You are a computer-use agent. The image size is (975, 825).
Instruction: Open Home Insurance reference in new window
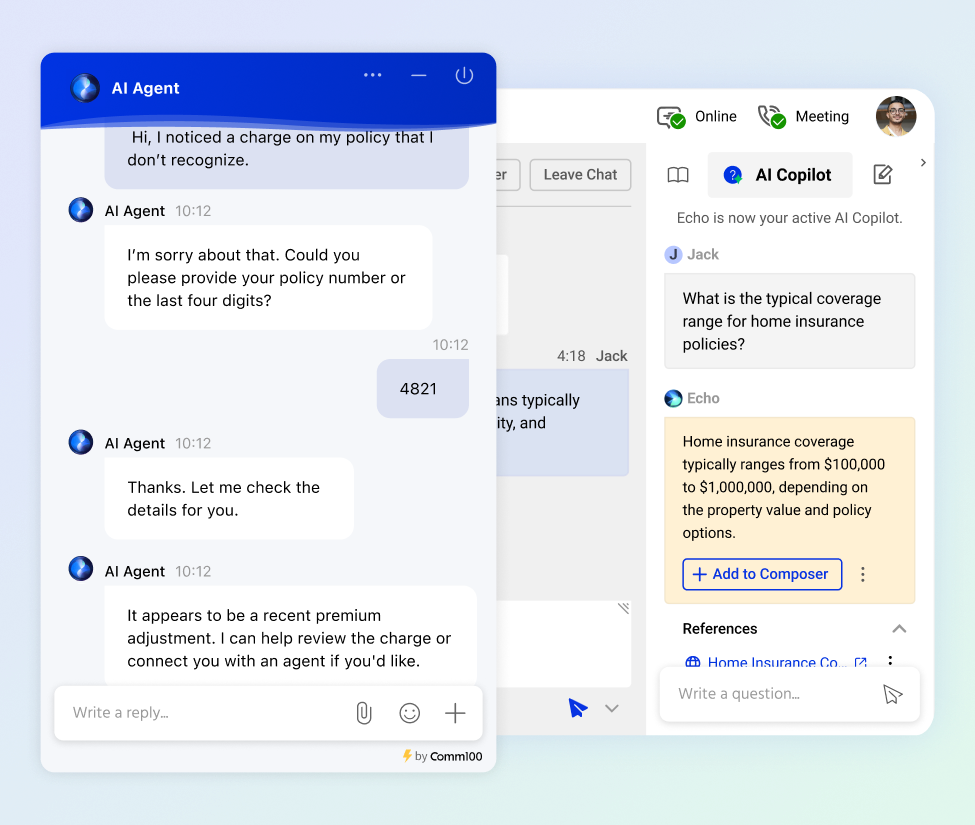(x=861, y=662)
